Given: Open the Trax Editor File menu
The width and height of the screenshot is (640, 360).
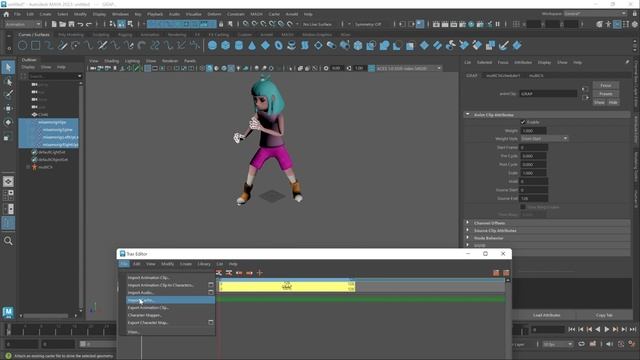Looking at the screenshot, I should point(124,264).
